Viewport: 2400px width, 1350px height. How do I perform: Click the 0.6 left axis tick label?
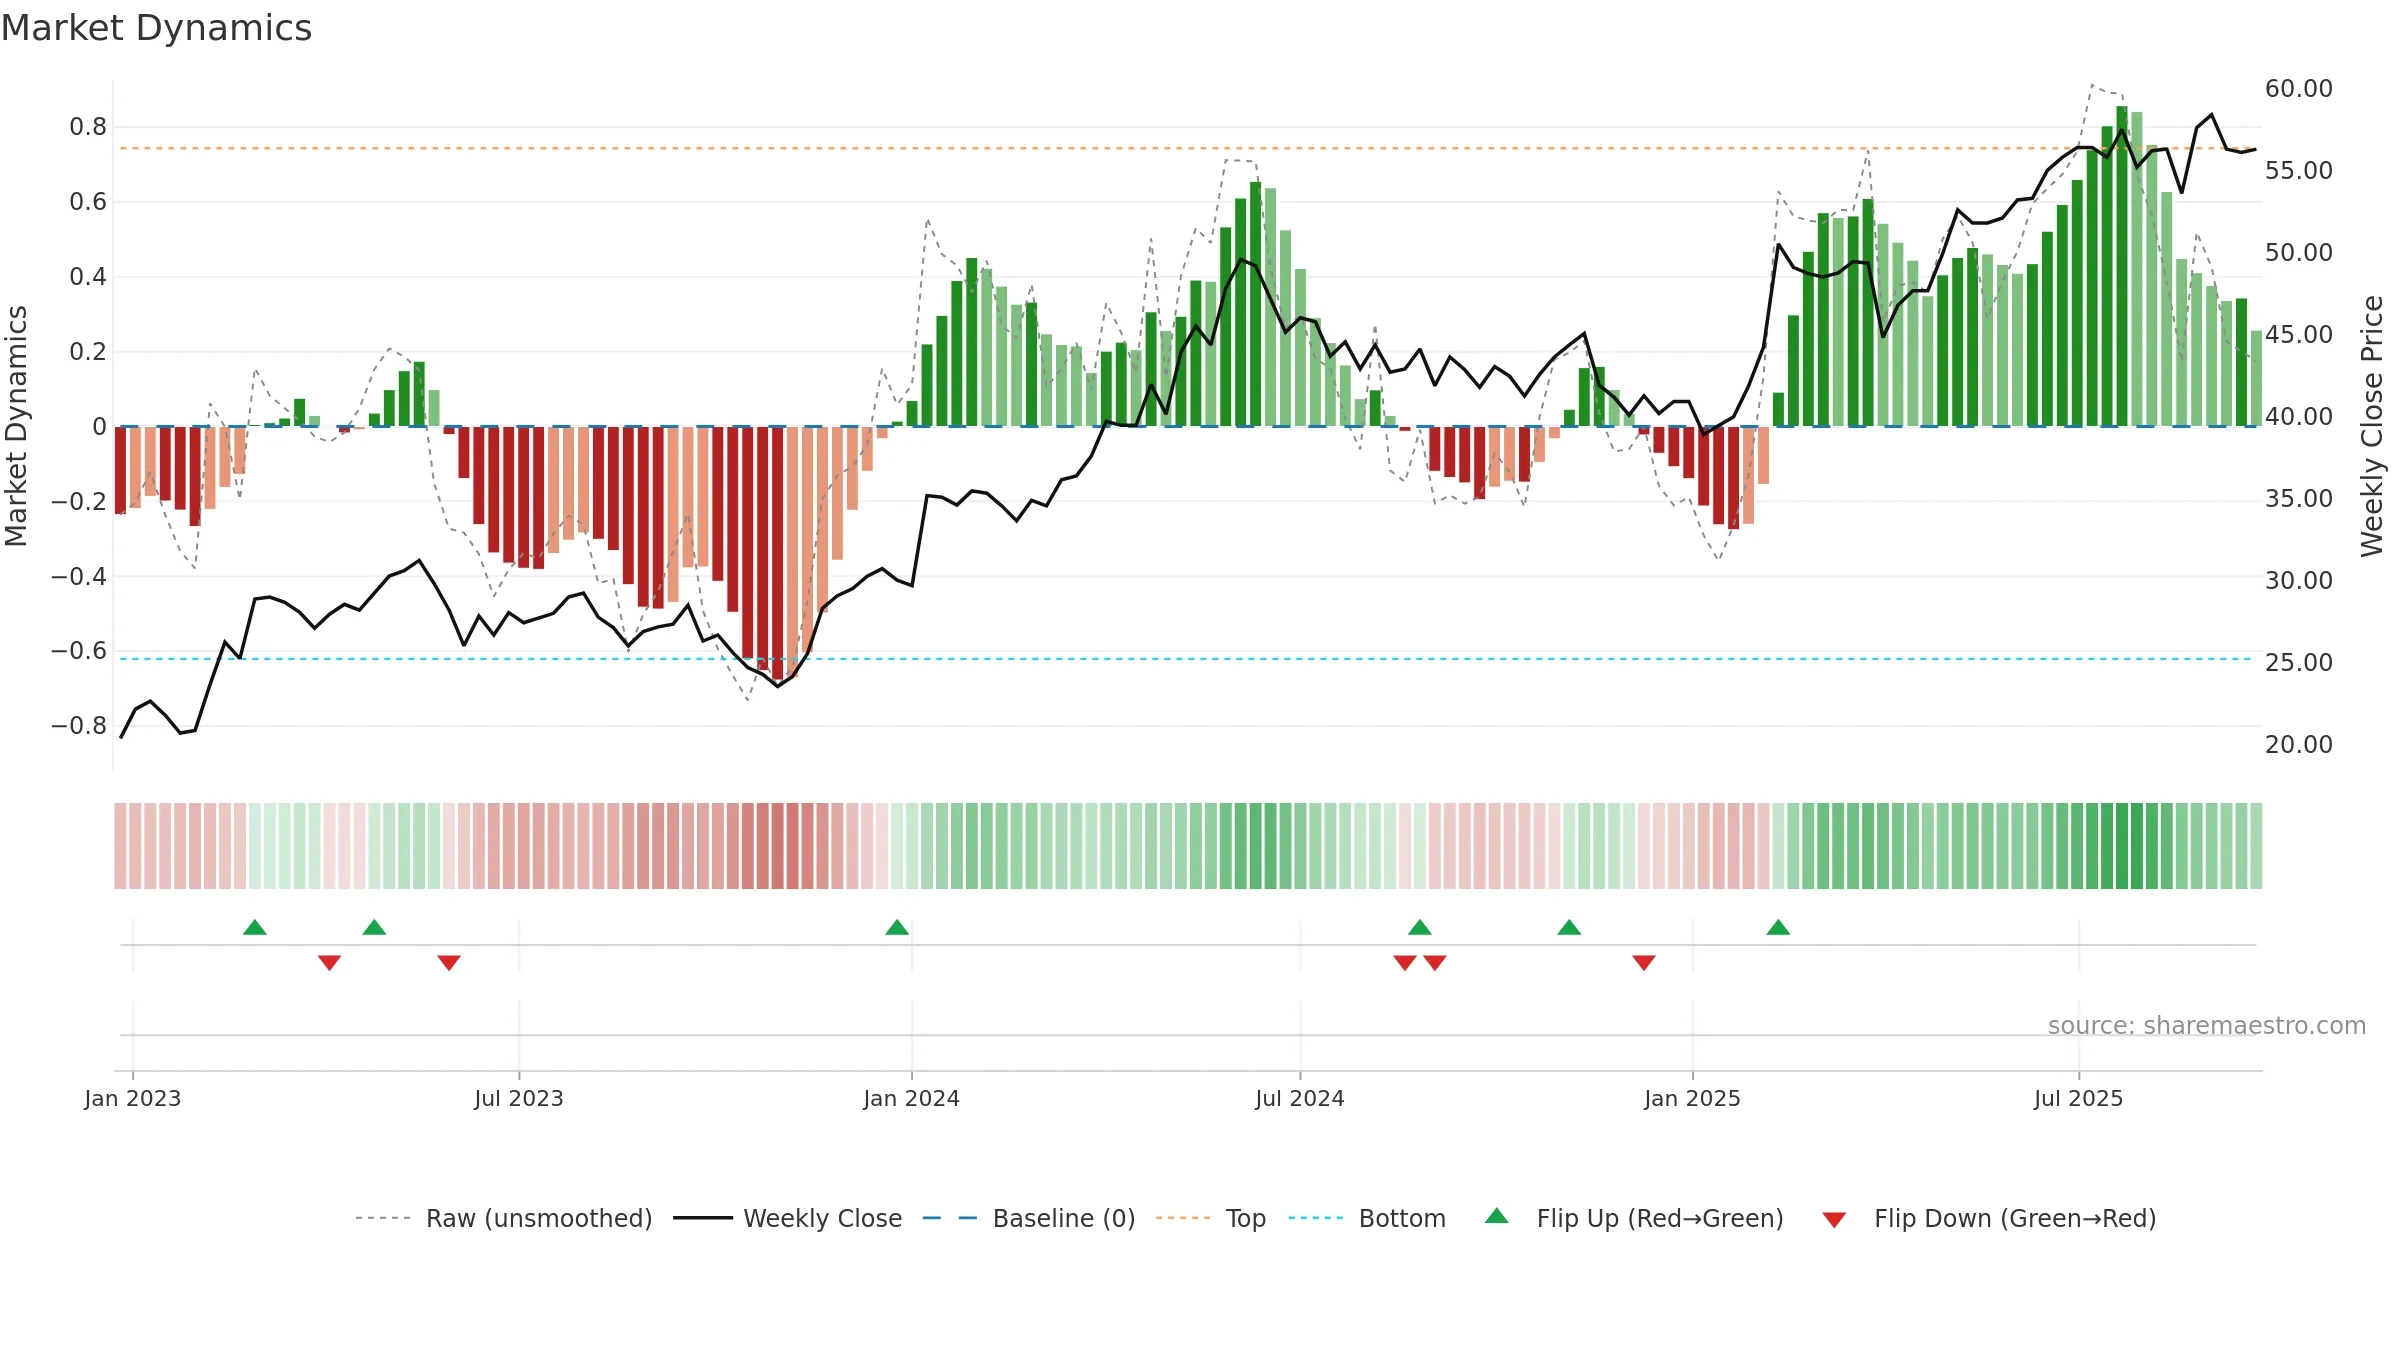tap(88, 202)
